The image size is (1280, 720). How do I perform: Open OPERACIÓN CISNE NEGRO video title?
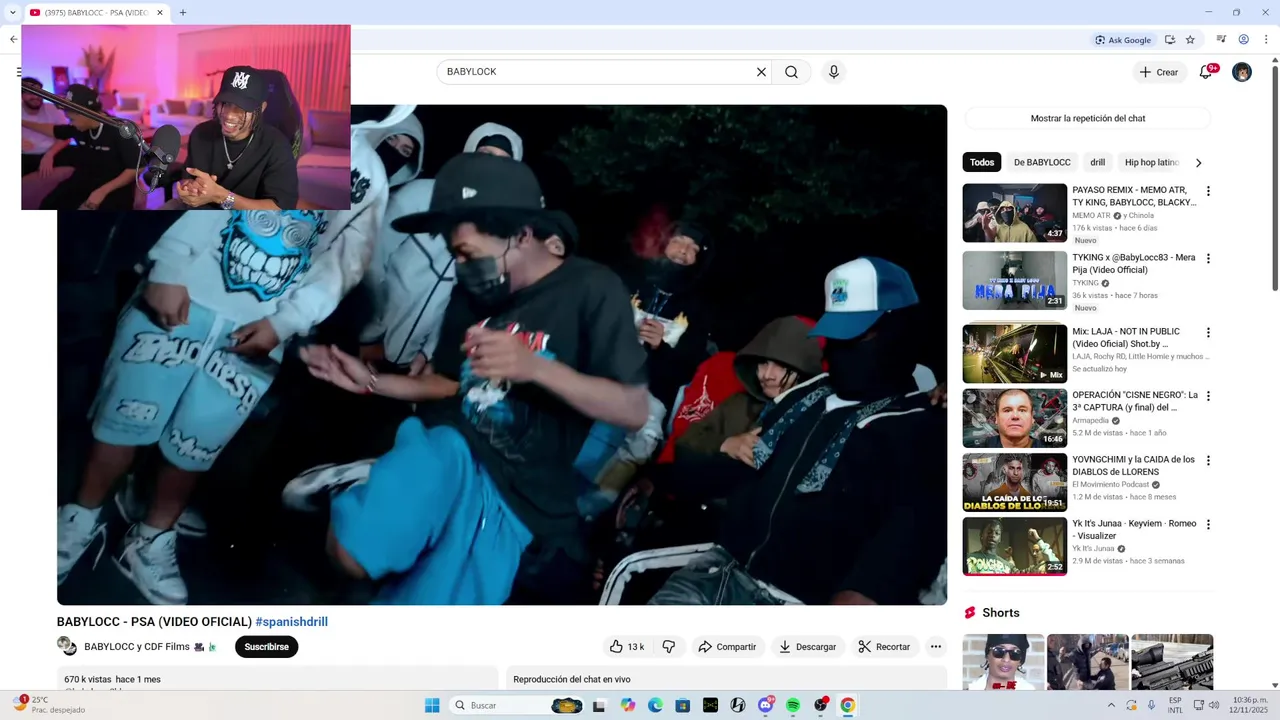click(1135, 401)
